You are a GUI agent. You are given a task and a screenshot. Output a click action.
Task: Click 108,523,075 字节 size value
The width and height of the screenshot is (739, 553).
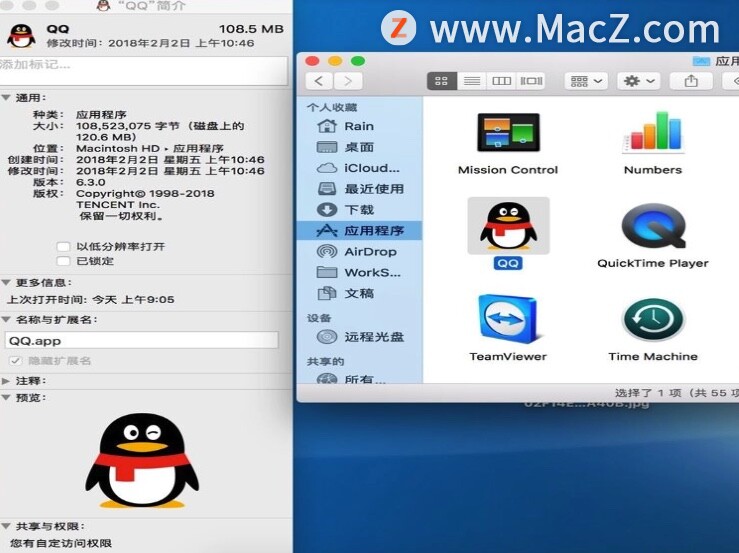(128, 126)
